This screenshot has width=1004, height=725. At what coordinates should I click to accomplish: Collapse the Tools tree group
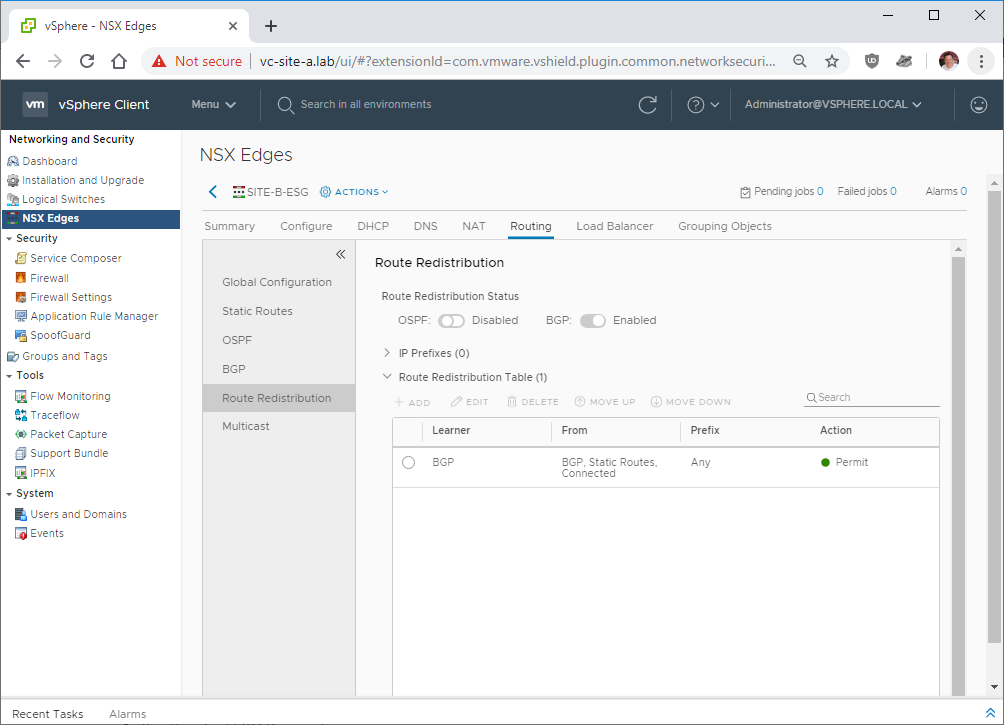9,376
